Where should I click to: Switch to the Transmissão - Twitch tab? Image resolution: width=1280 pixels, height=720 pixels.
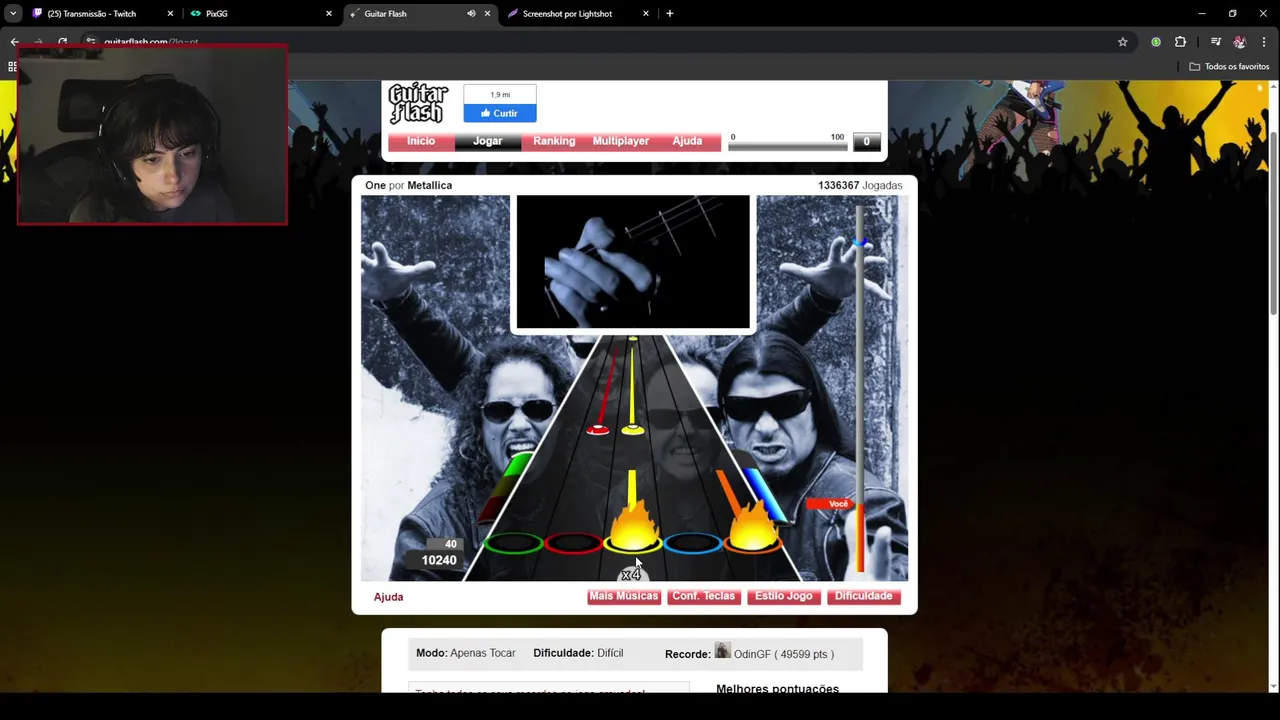[x=101, y=14]
